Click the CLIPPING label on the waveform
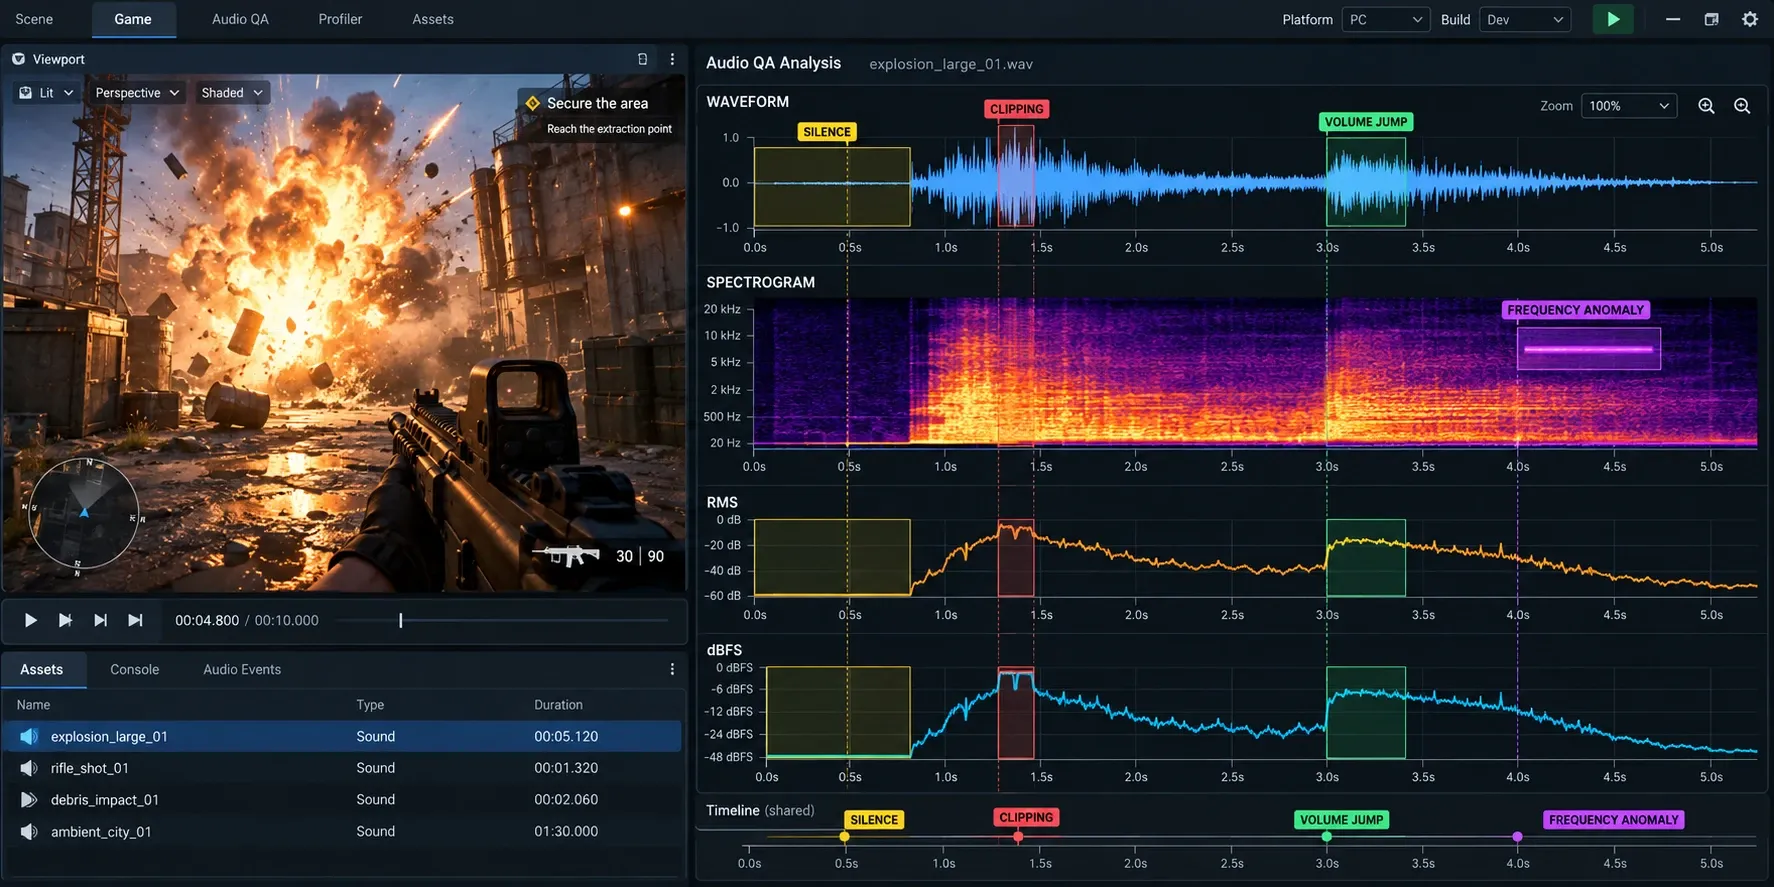 pyautogui.click(x=1016, y=109)
